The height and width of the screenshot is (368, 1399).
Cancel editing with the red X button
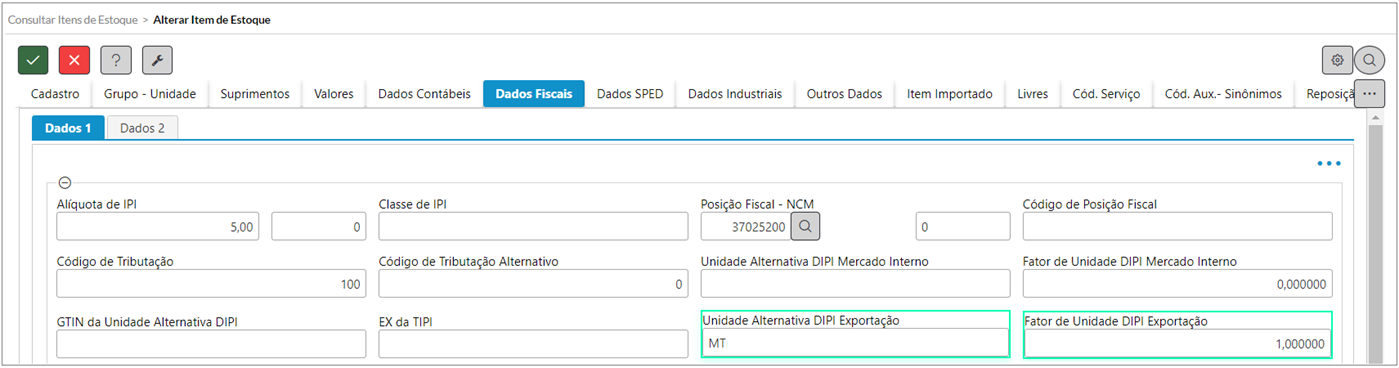click(x=74, y=60)
